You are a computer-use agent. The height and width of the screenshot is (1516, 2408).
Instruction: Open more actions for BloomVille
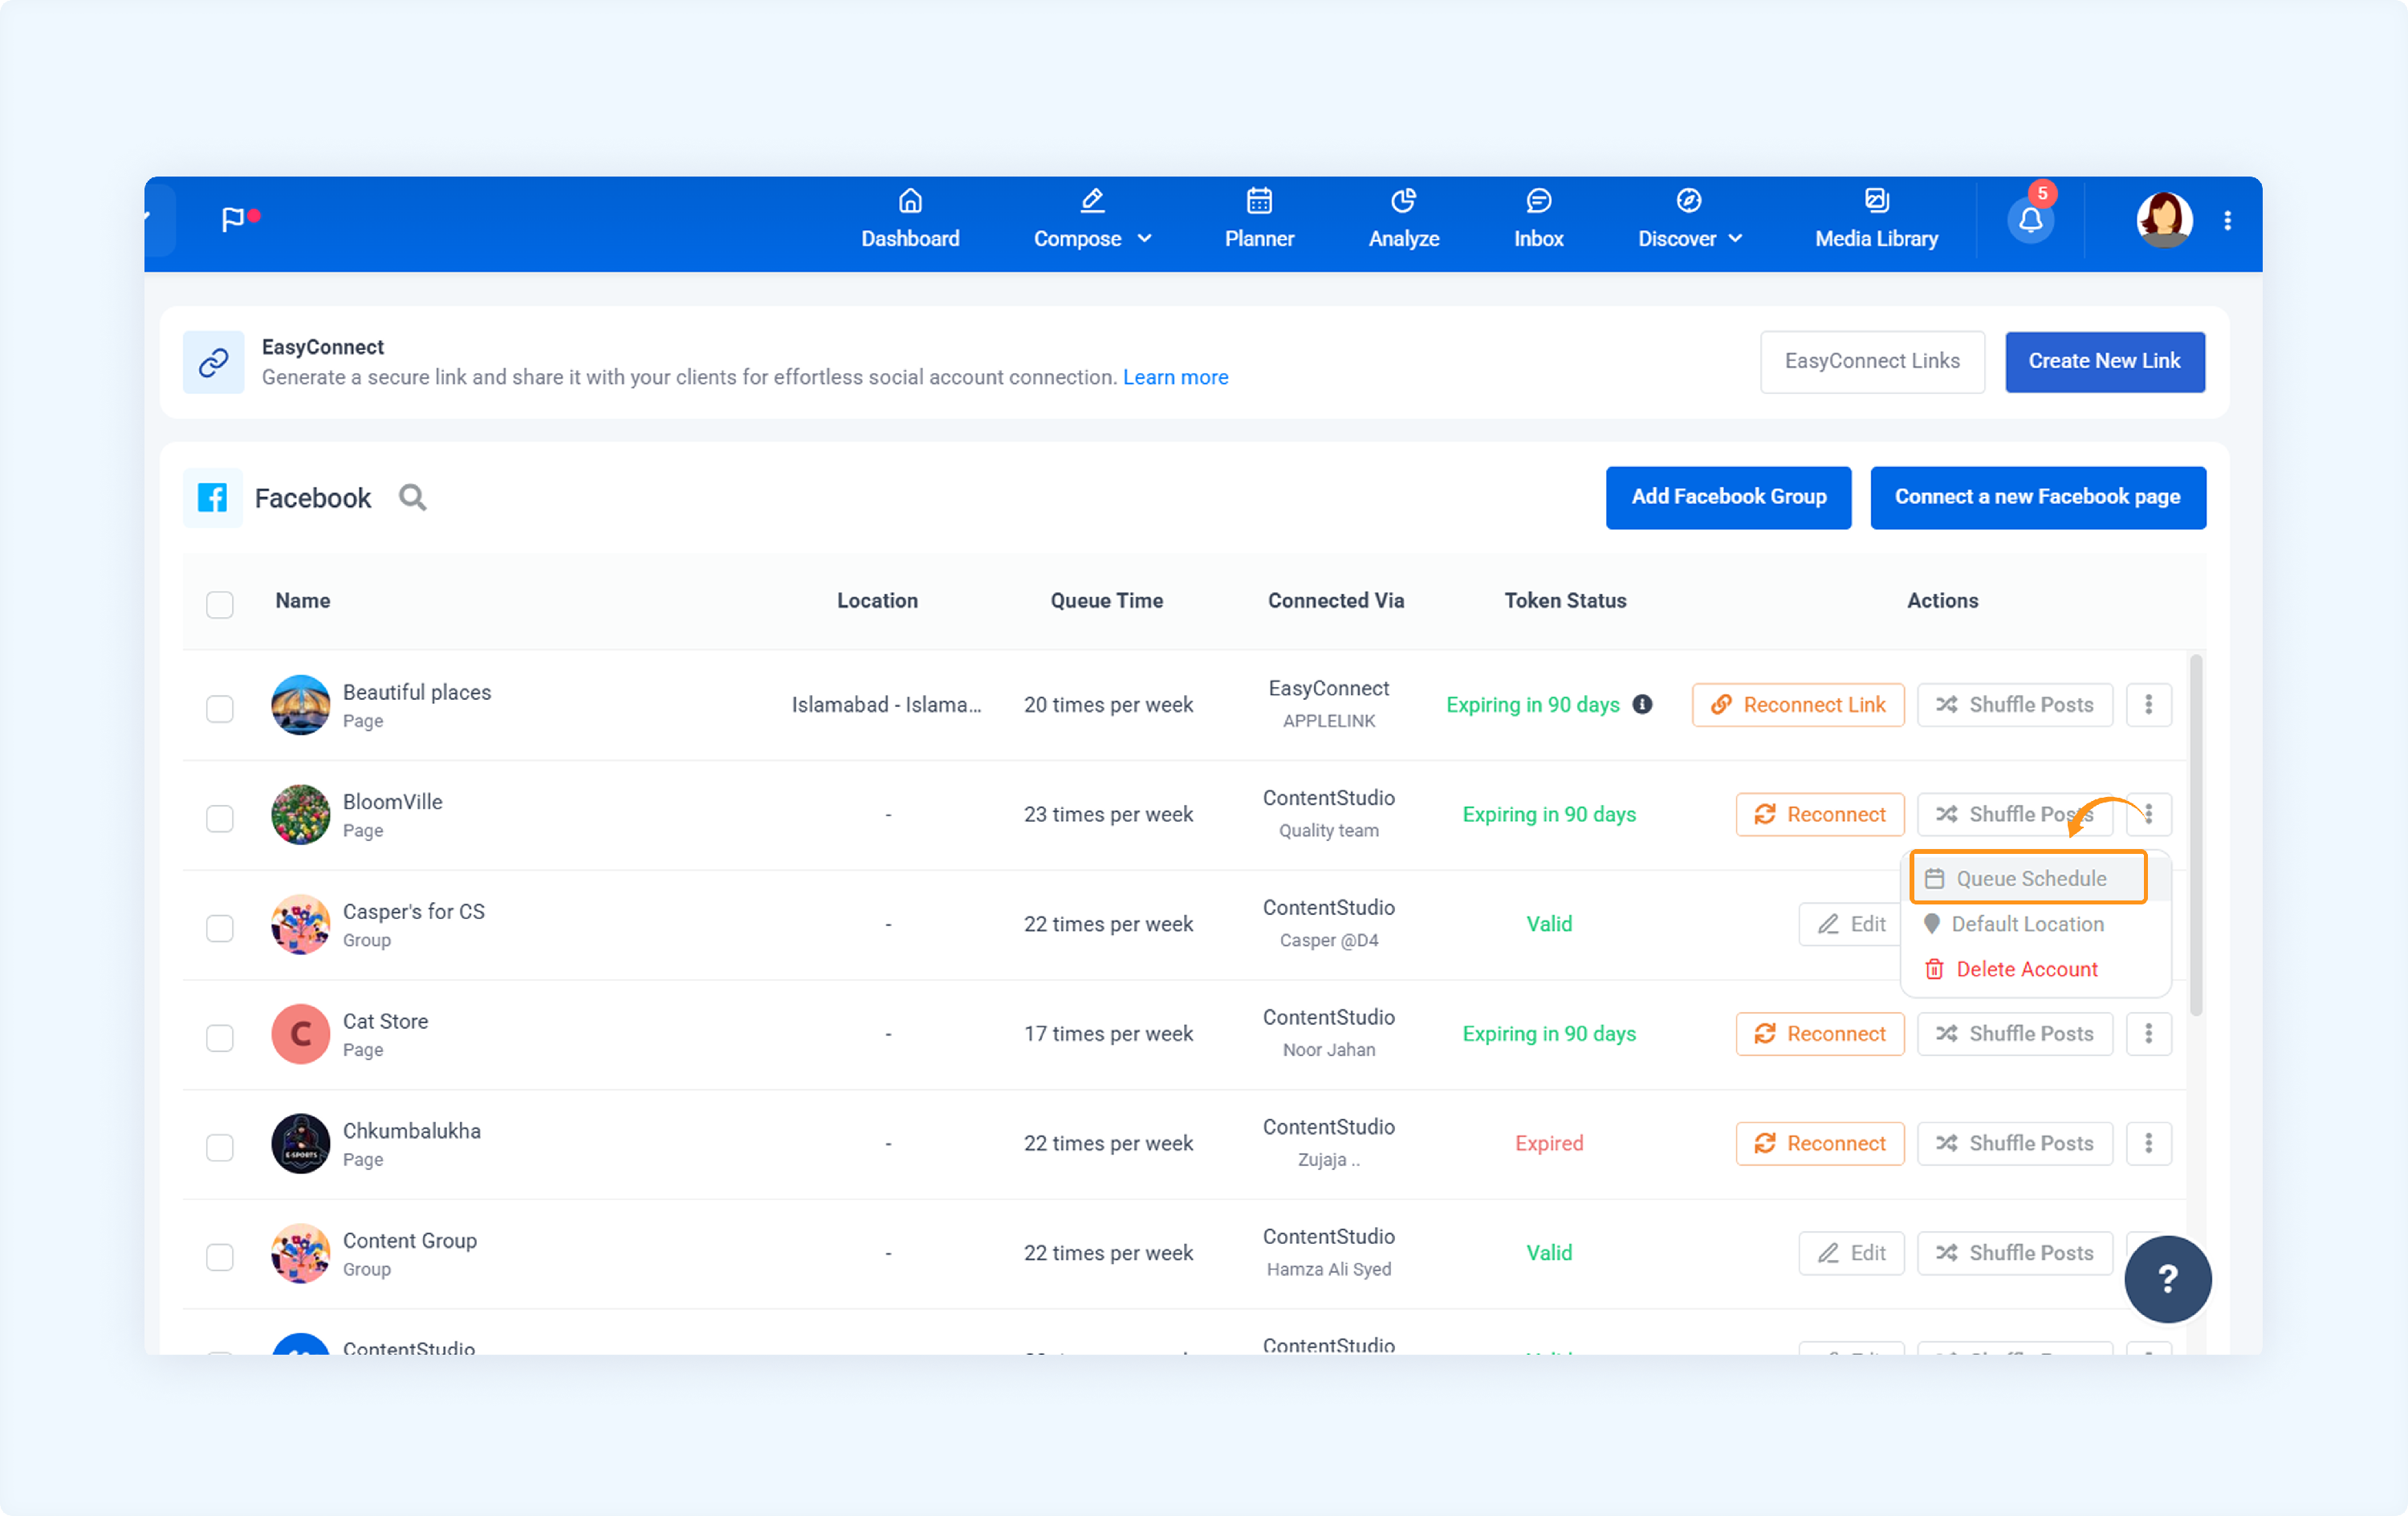pos(2148,814)
